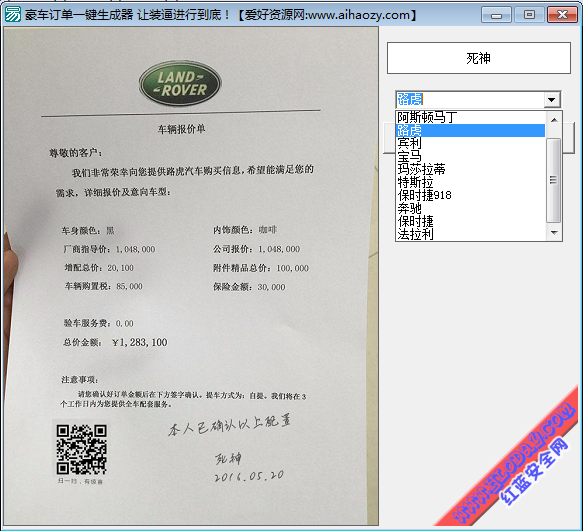Choose 宾利 in the dropdown list

point(470,144)
